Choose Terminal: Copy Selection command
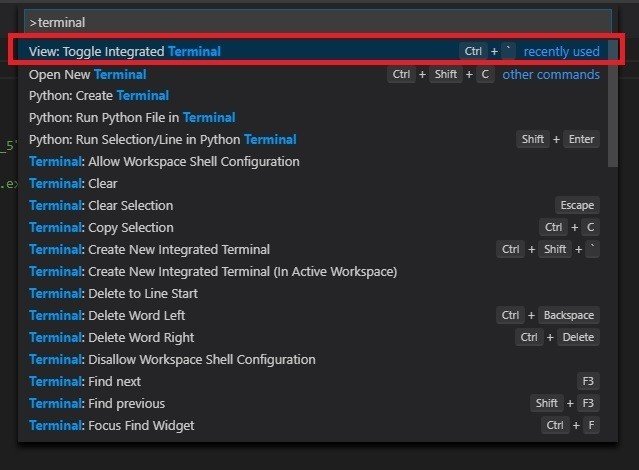The image size is (639, 470). 101,228
